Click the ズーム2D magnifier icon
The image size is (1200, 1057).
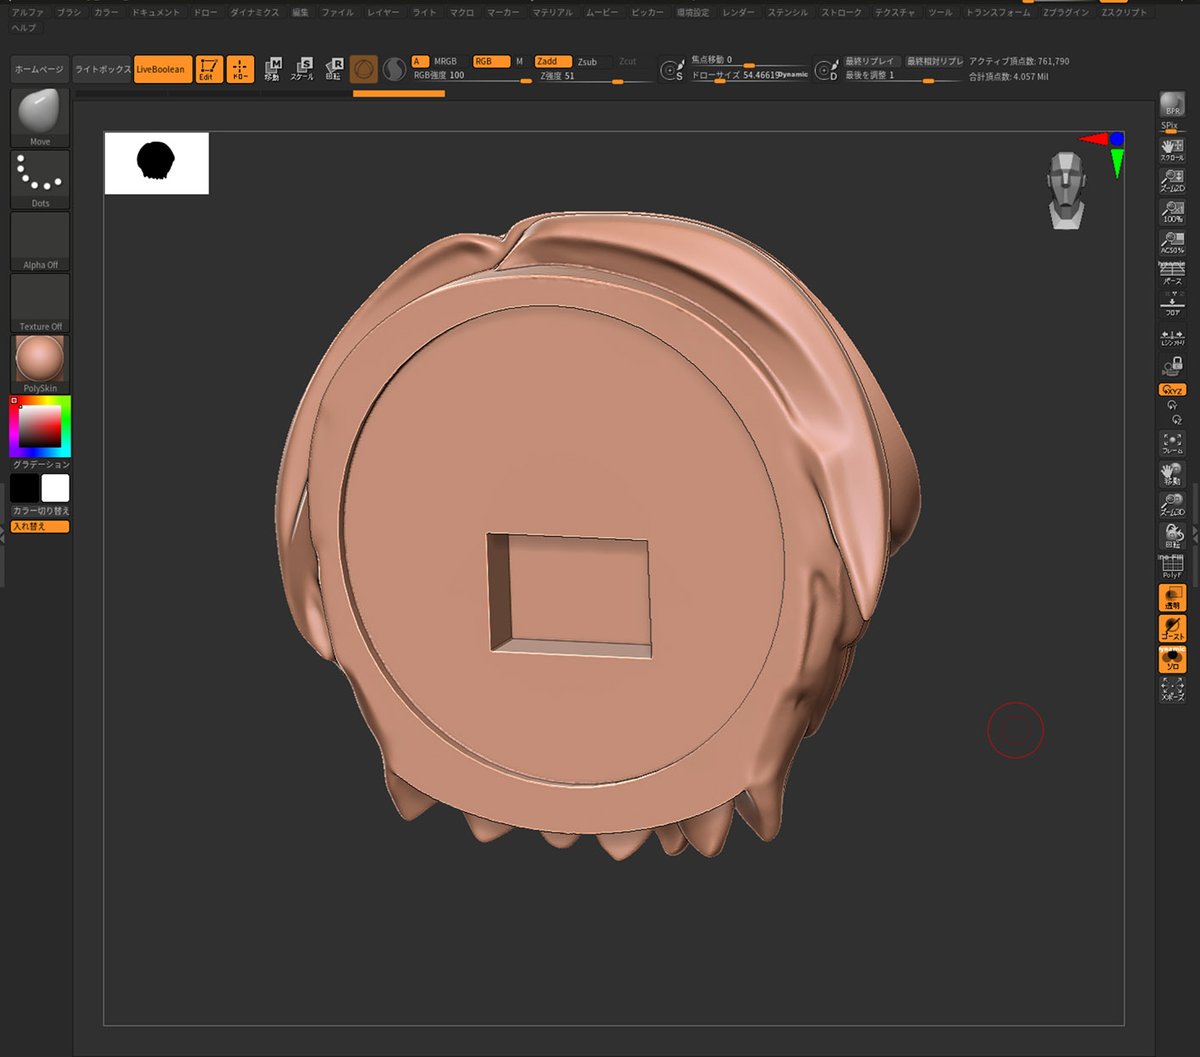pyautogui.click(x=1172, y=181)
